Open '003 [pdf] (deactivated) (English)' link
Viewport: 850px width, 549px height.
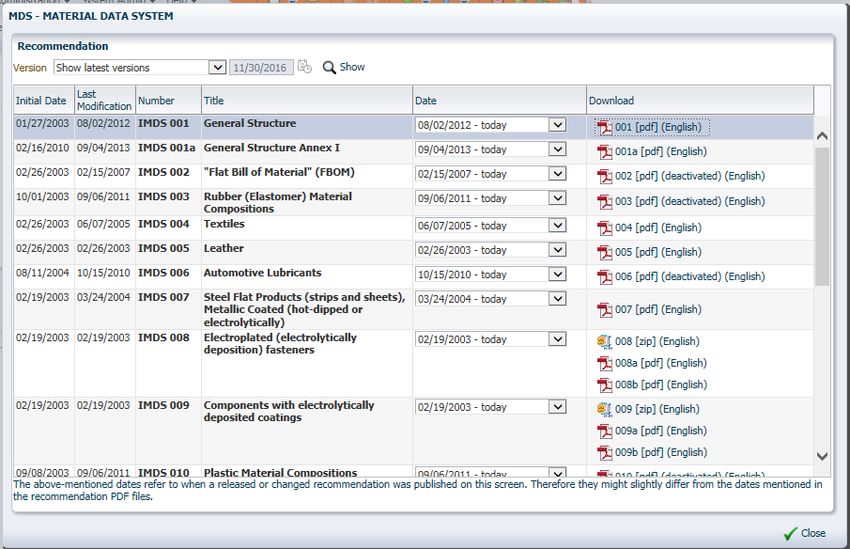tap(690, 201)
